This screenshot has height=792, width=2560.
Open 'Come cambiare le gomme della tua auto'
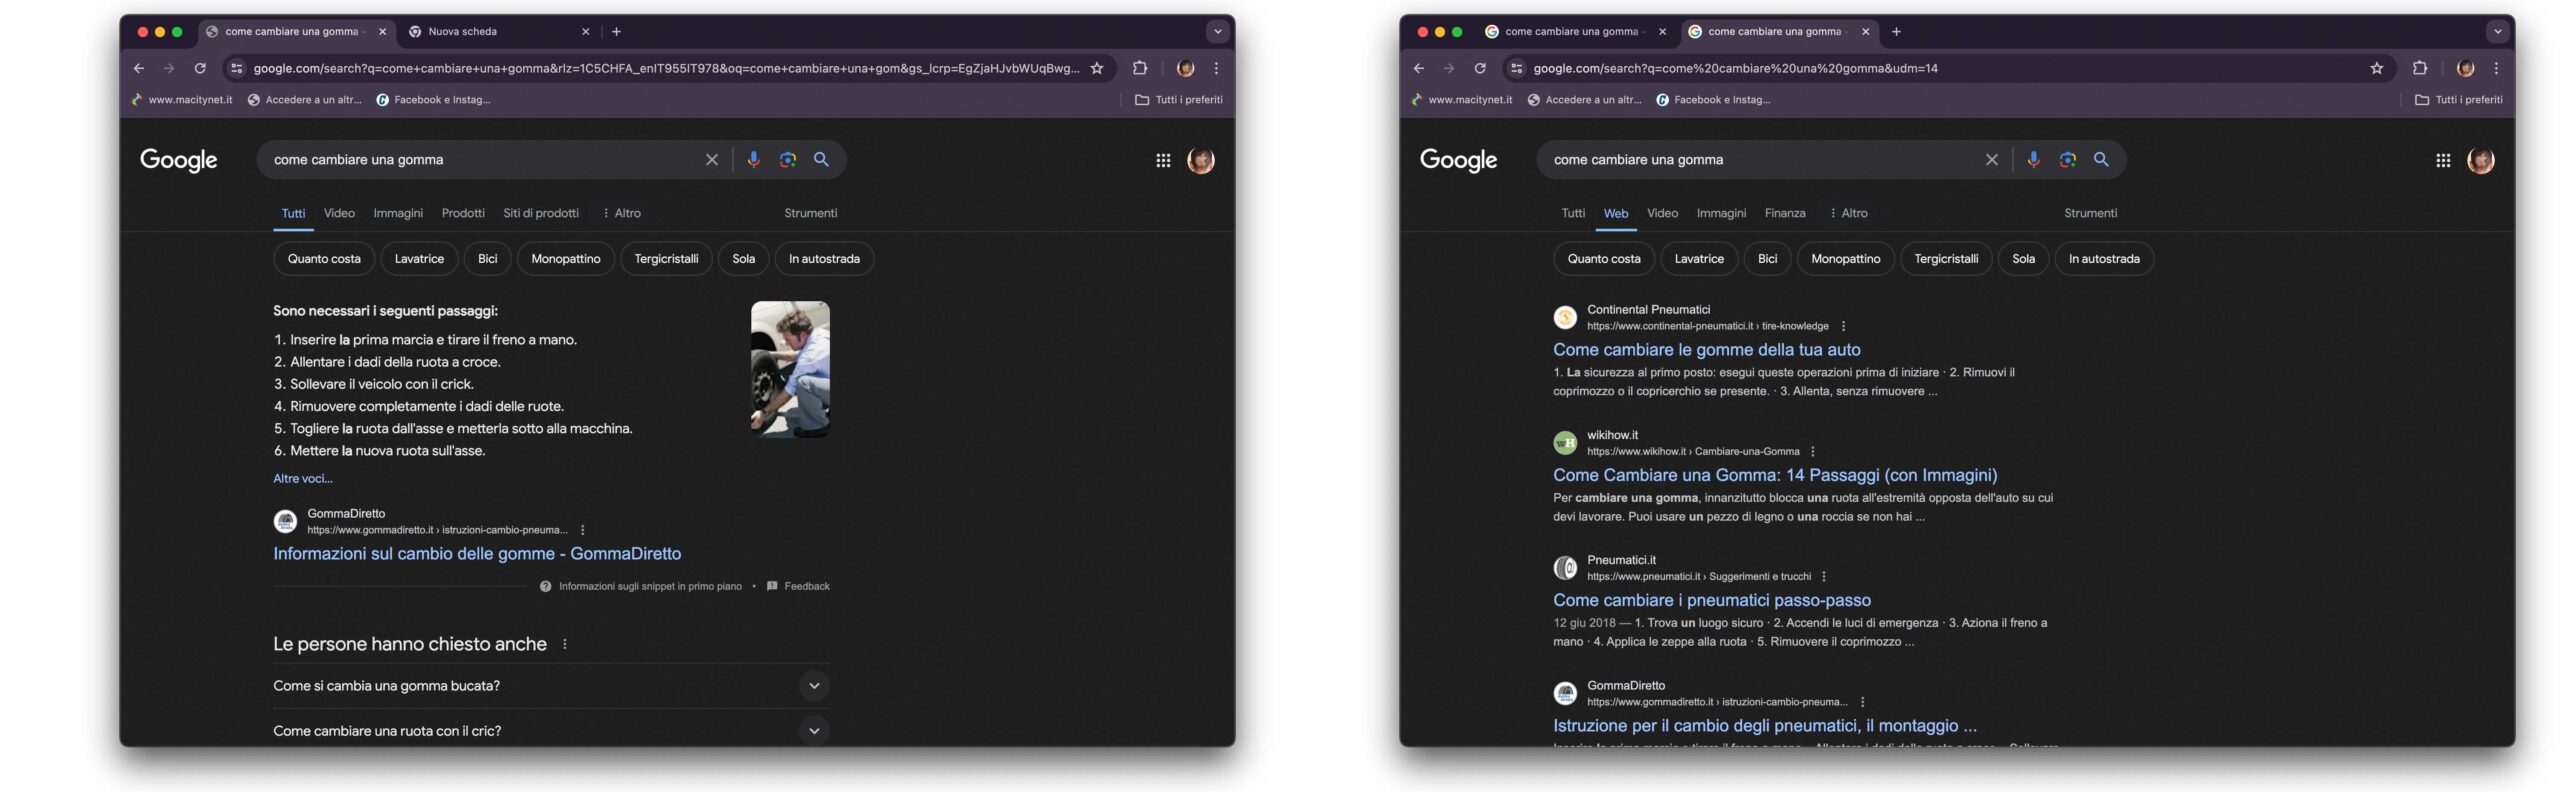[1706, 350]
